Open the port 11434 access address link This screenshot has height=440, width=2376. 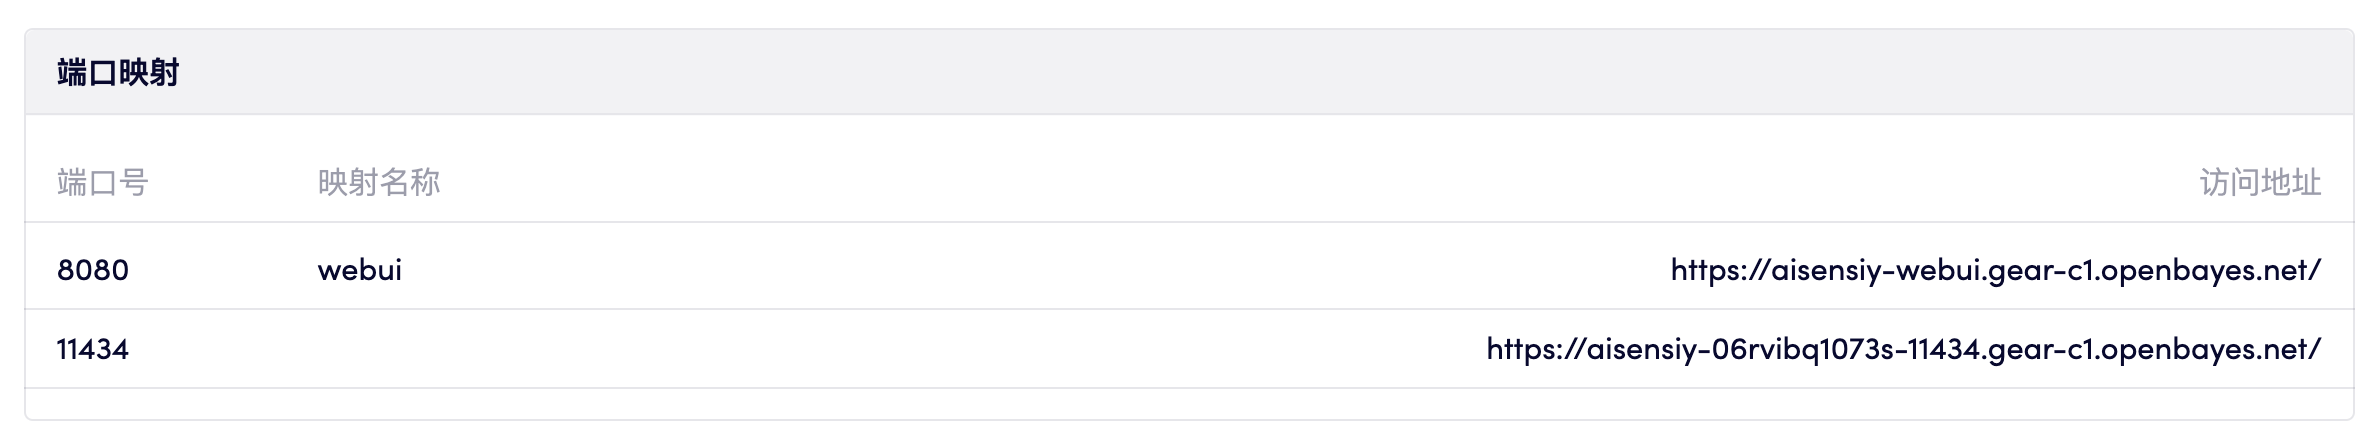pos(1903,349)
